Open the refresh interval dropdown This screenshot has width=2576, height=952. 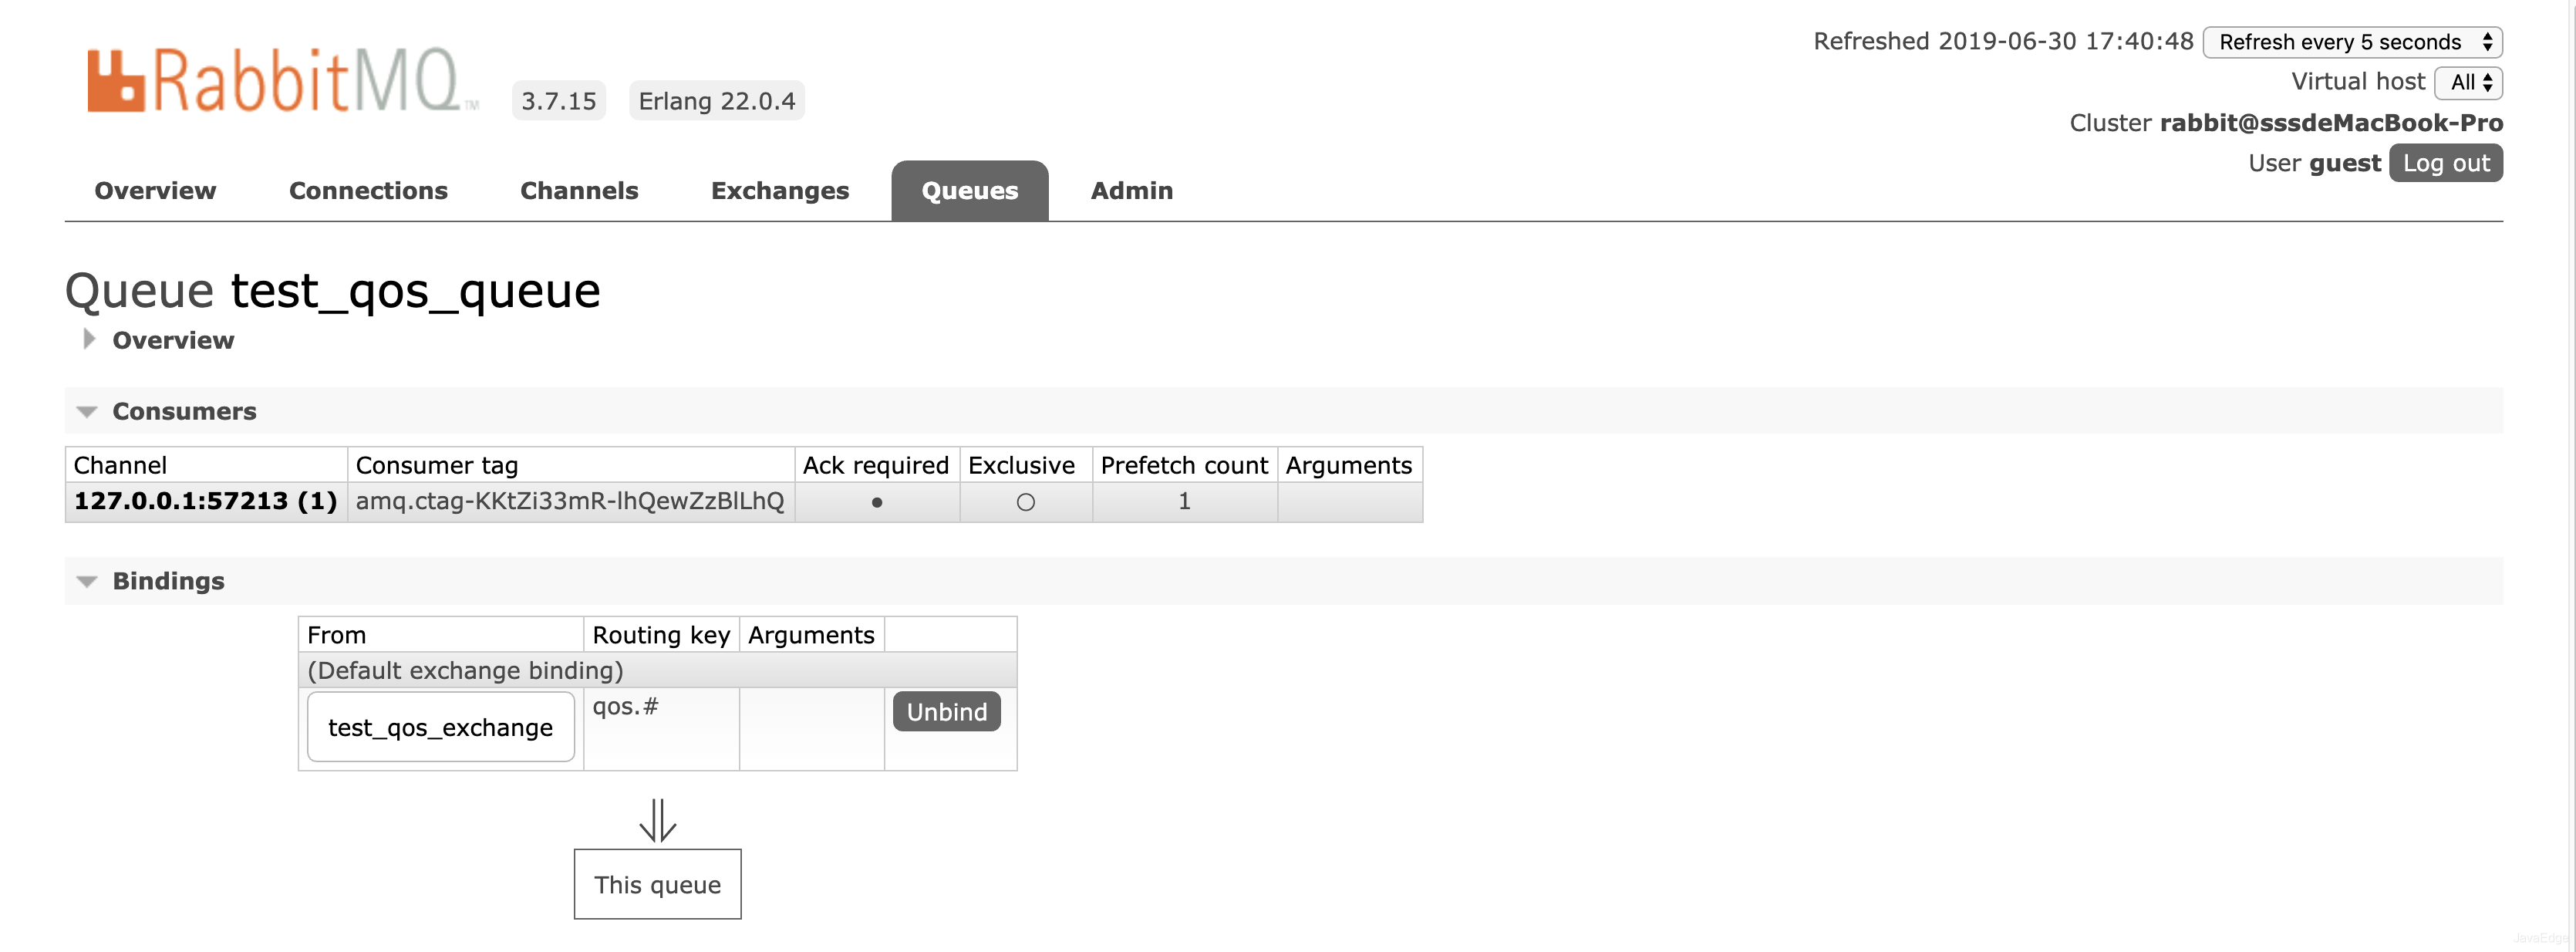point(2352,42)
